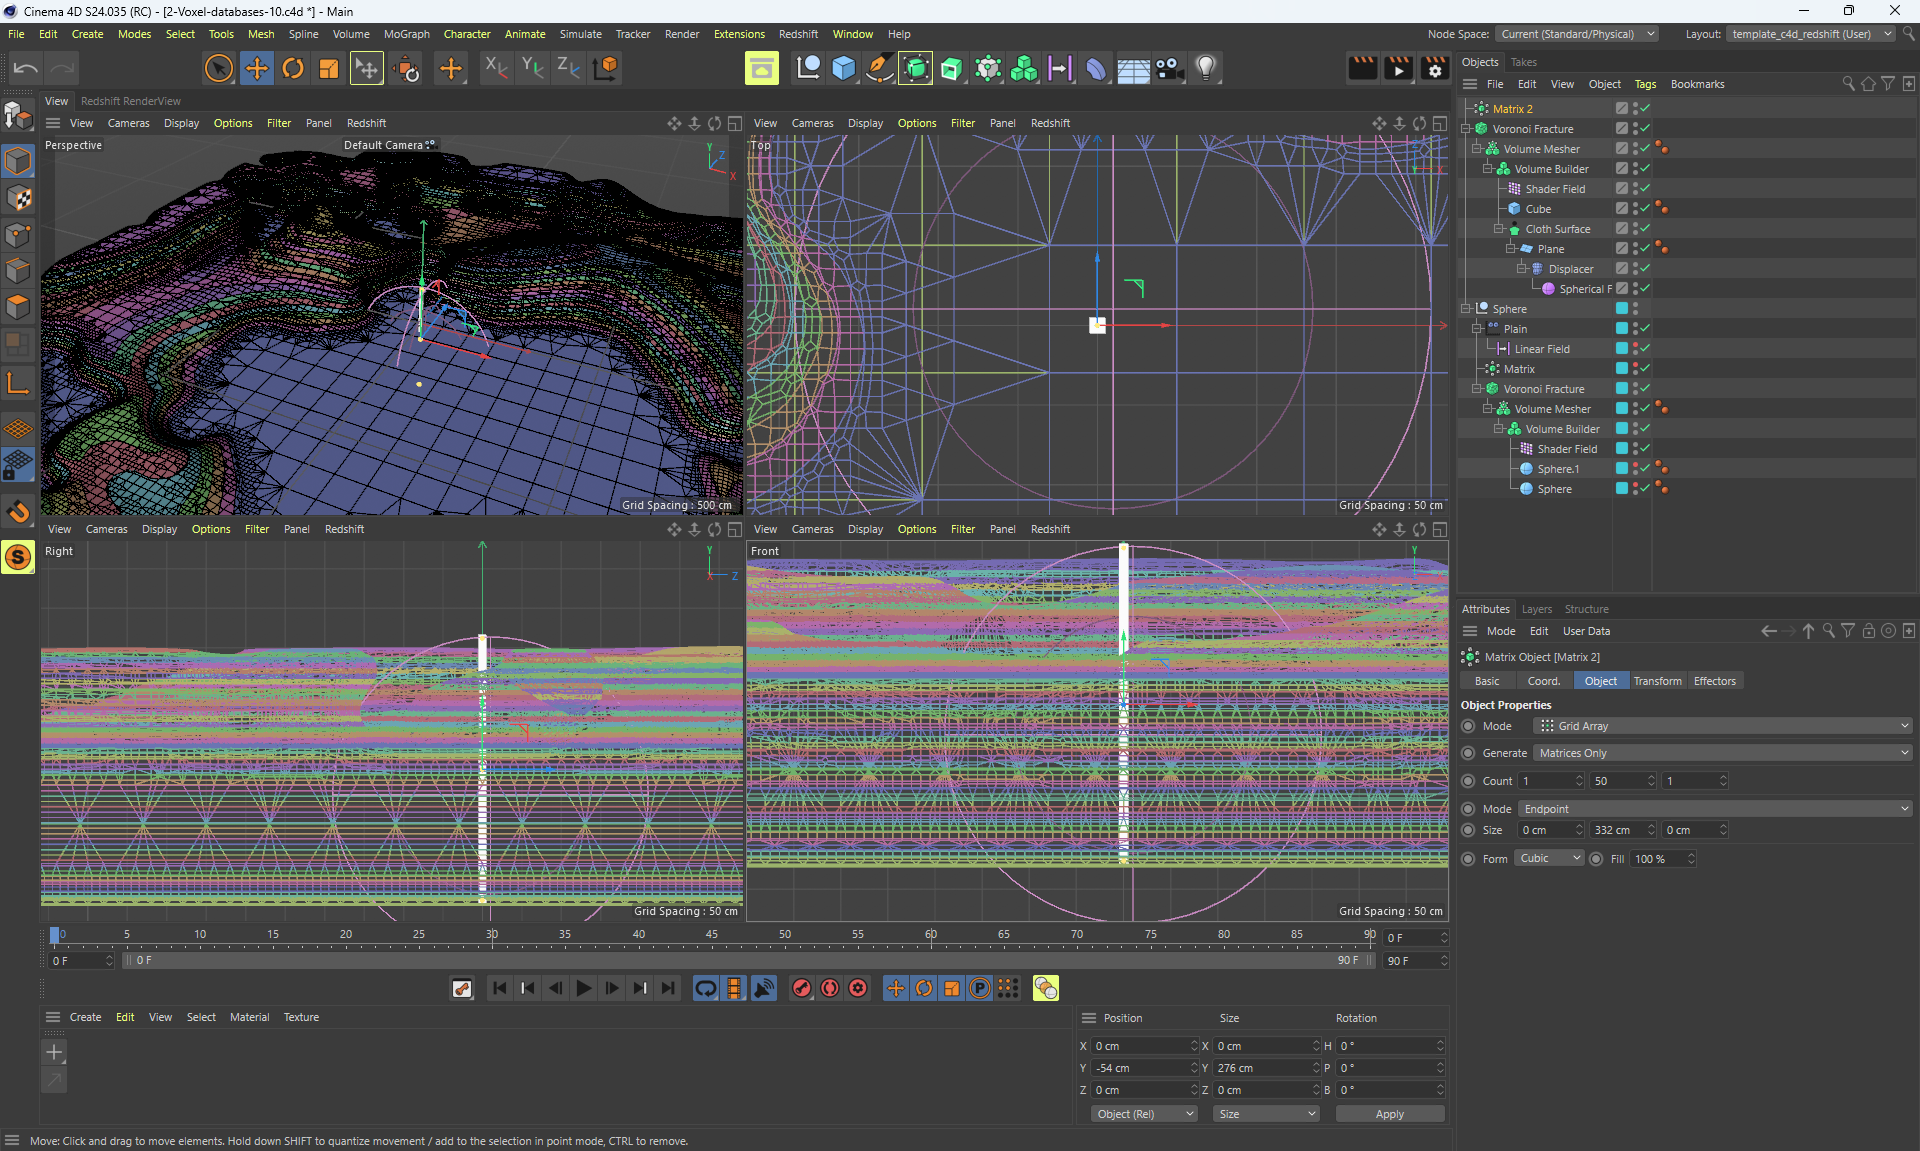The height and width of the screenshot is (1151, 1920).
Task: Toggle visibility dots of Sphere.1 object
Action: coord(1635,469)
